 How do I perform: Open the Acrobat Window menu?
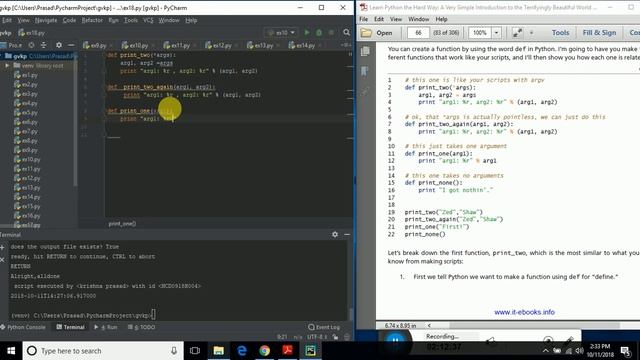[x=418, y=19]
